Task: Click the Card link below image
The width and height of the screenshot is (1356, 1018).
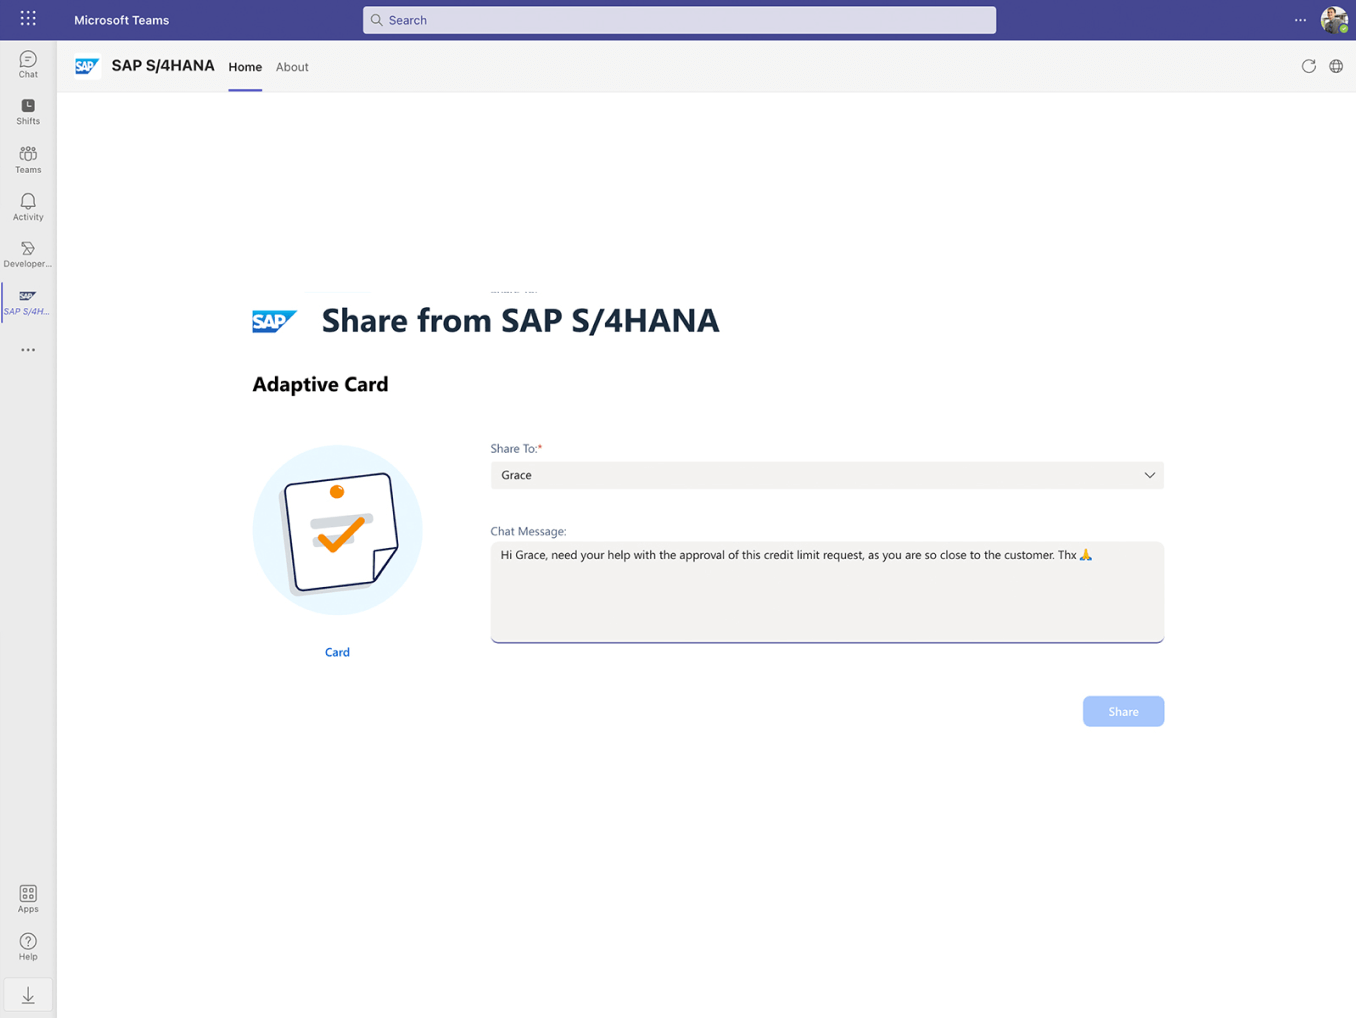Action: click(337, 652)
